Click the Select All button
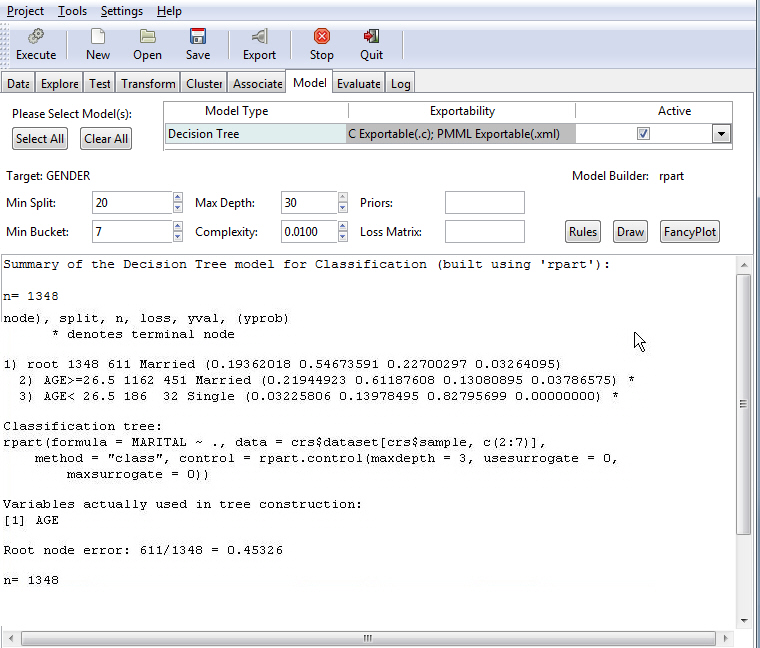 40,139
